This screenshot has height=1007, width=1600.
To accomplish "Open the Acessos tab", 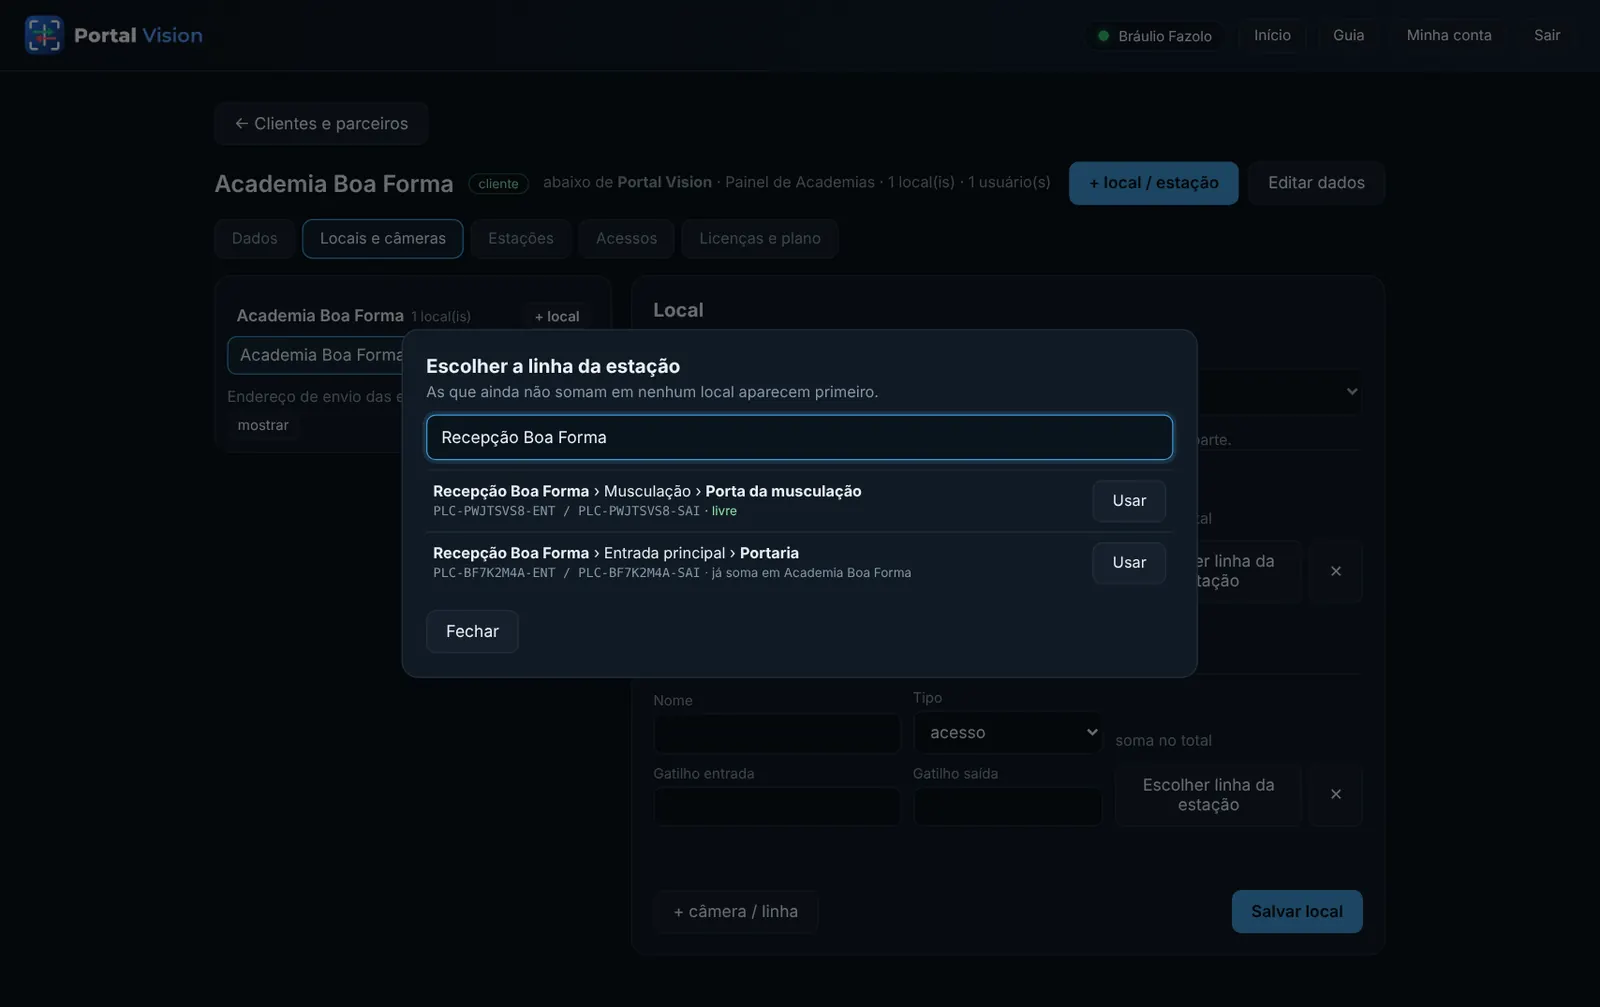I will point(627,239).
